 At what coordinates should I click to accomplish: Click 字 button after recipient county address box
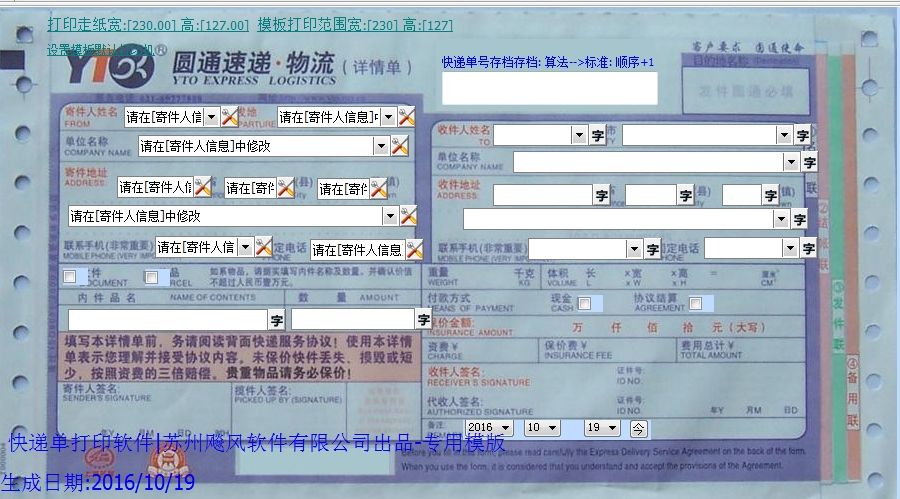685,195
